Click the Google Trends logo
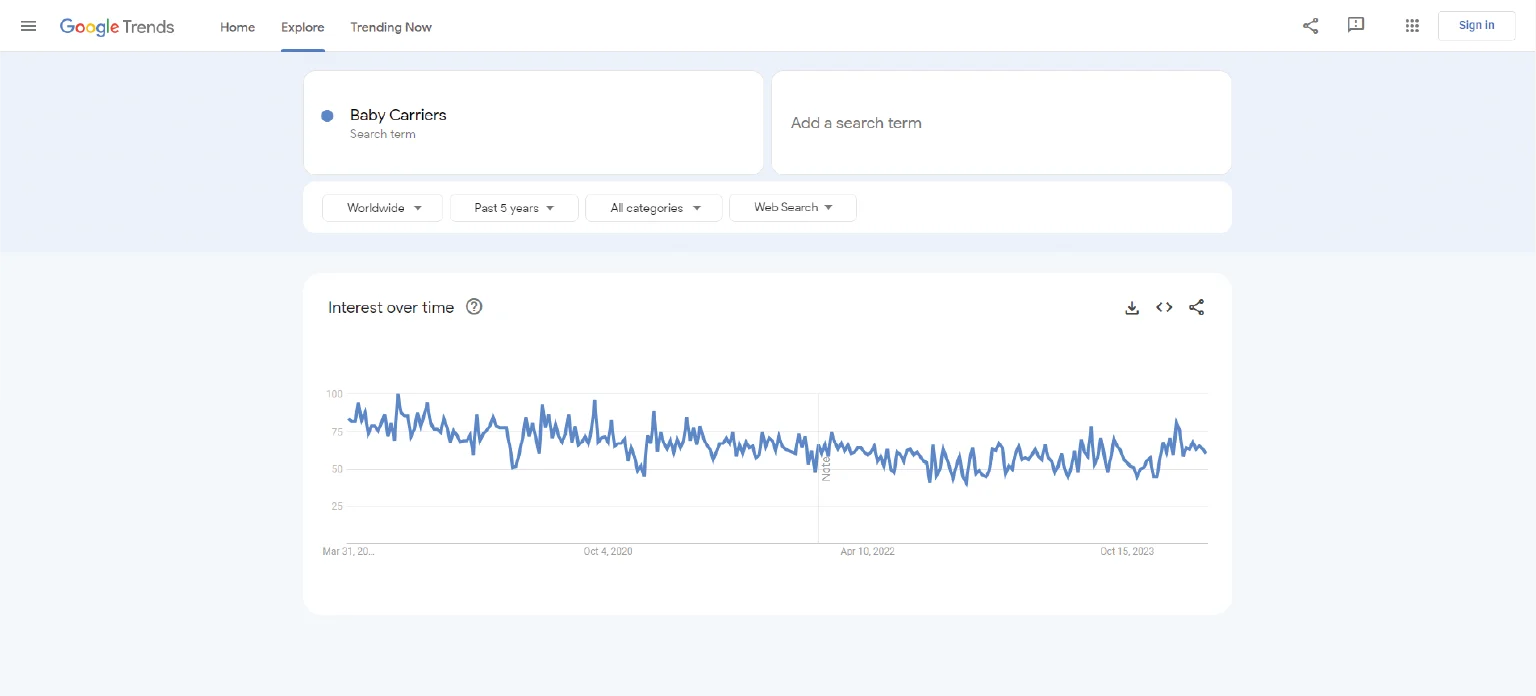The height and width of the screenshot is (696, 1536). 117,27
